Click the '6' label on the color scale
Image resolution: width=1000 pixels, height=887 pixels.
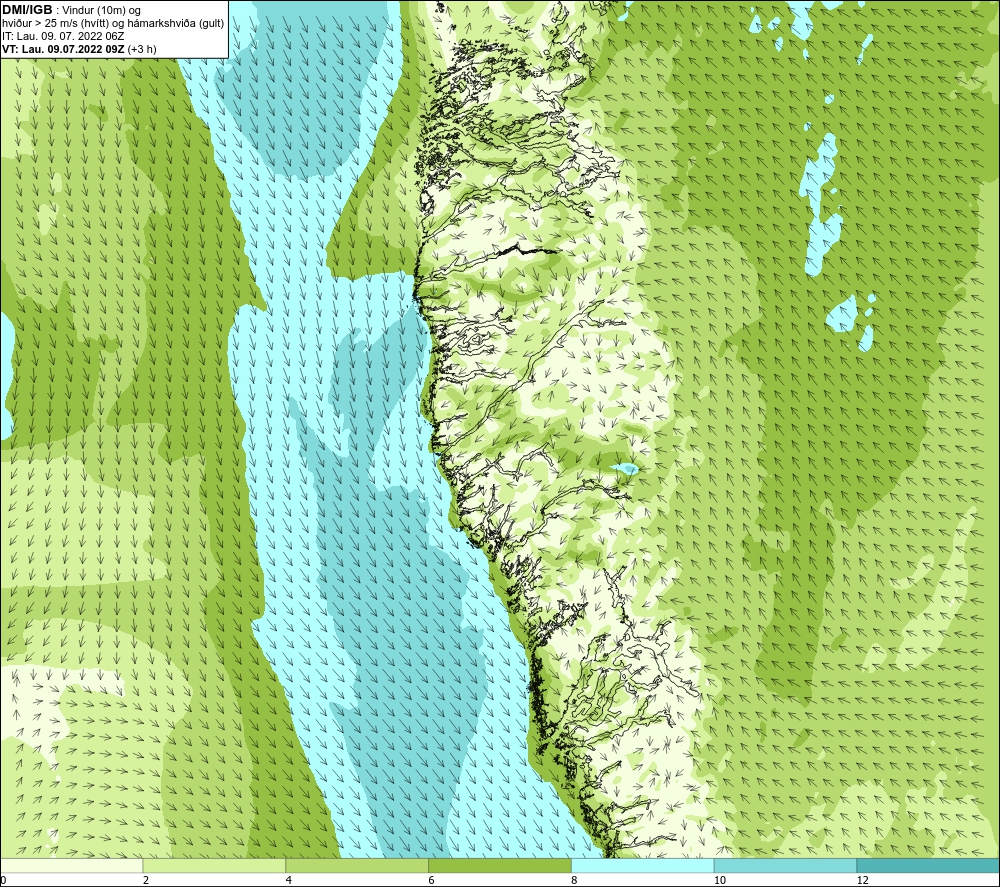432,880
